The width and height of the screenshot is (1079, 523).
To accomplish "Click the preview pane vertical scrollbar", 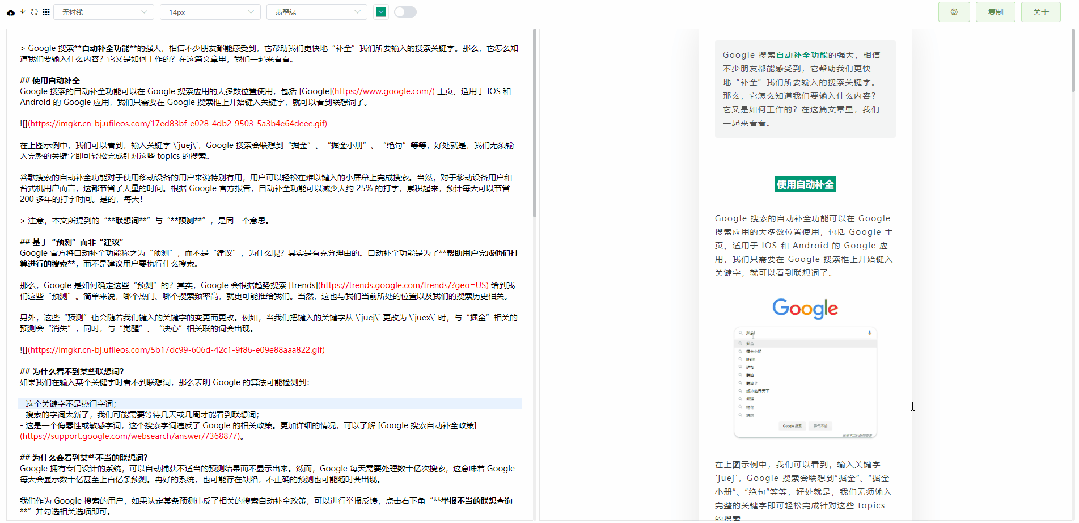I will point(1073,62).
